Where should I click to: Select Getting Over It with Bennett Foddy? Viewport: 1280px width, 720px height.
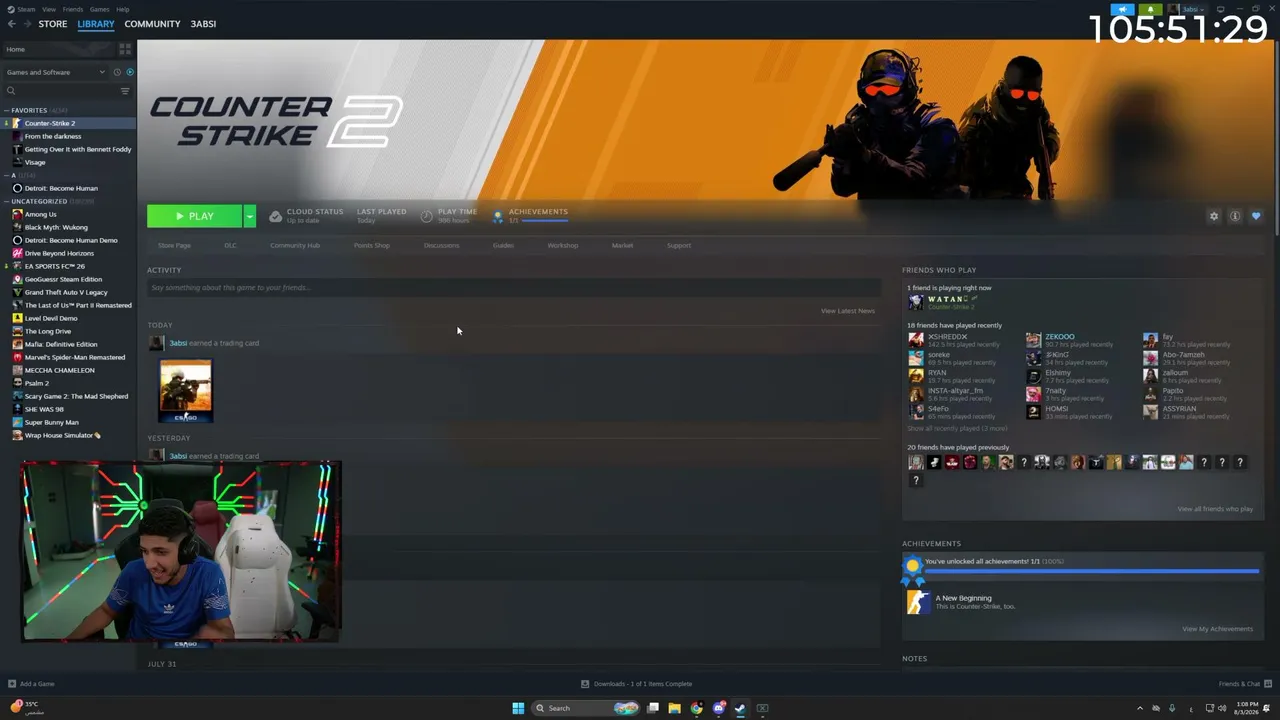pyautogui.click(x=78, y=149)
